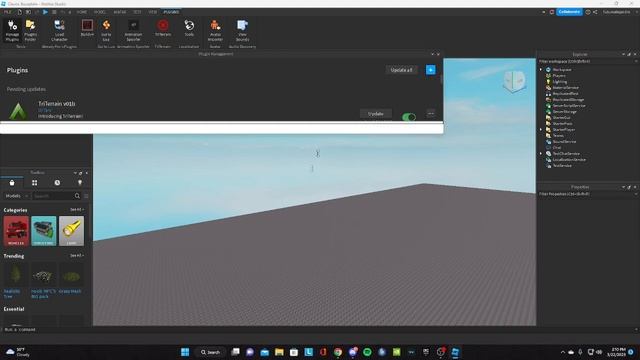Select the Light flashlight category thumbnail
Screen dimensions: 640x360
click(x=71, y=231)
